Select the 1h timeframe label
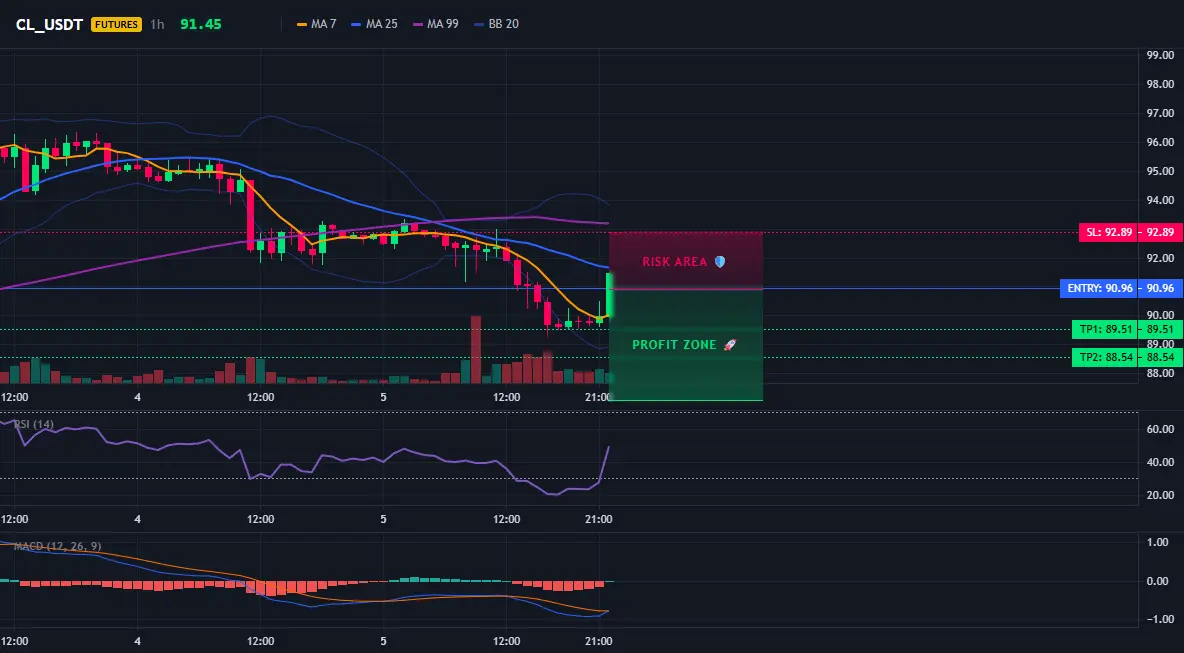The width and height of the screenshot is (1184, 653). (x=157, y=24)
